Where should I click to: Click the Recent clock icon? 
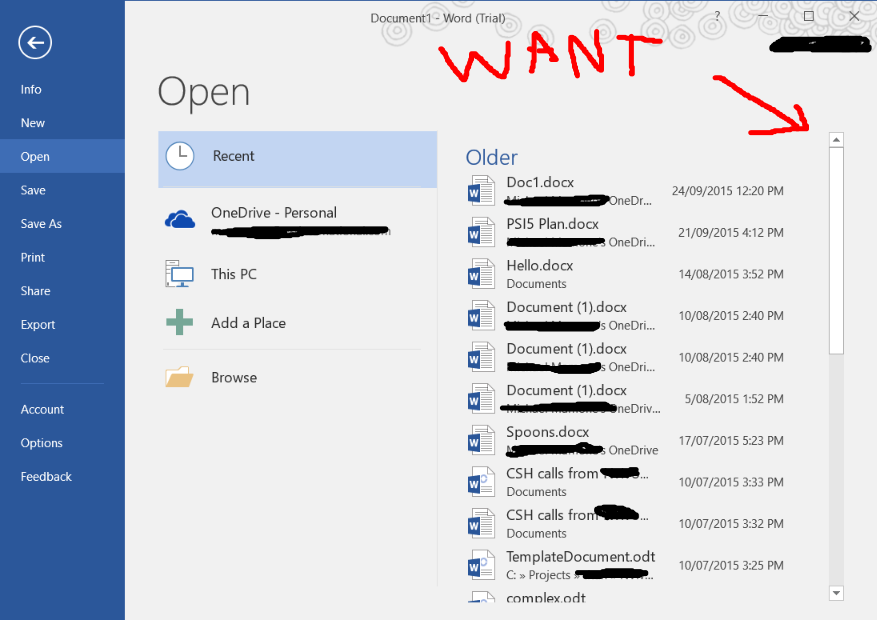tap(180, 156)
